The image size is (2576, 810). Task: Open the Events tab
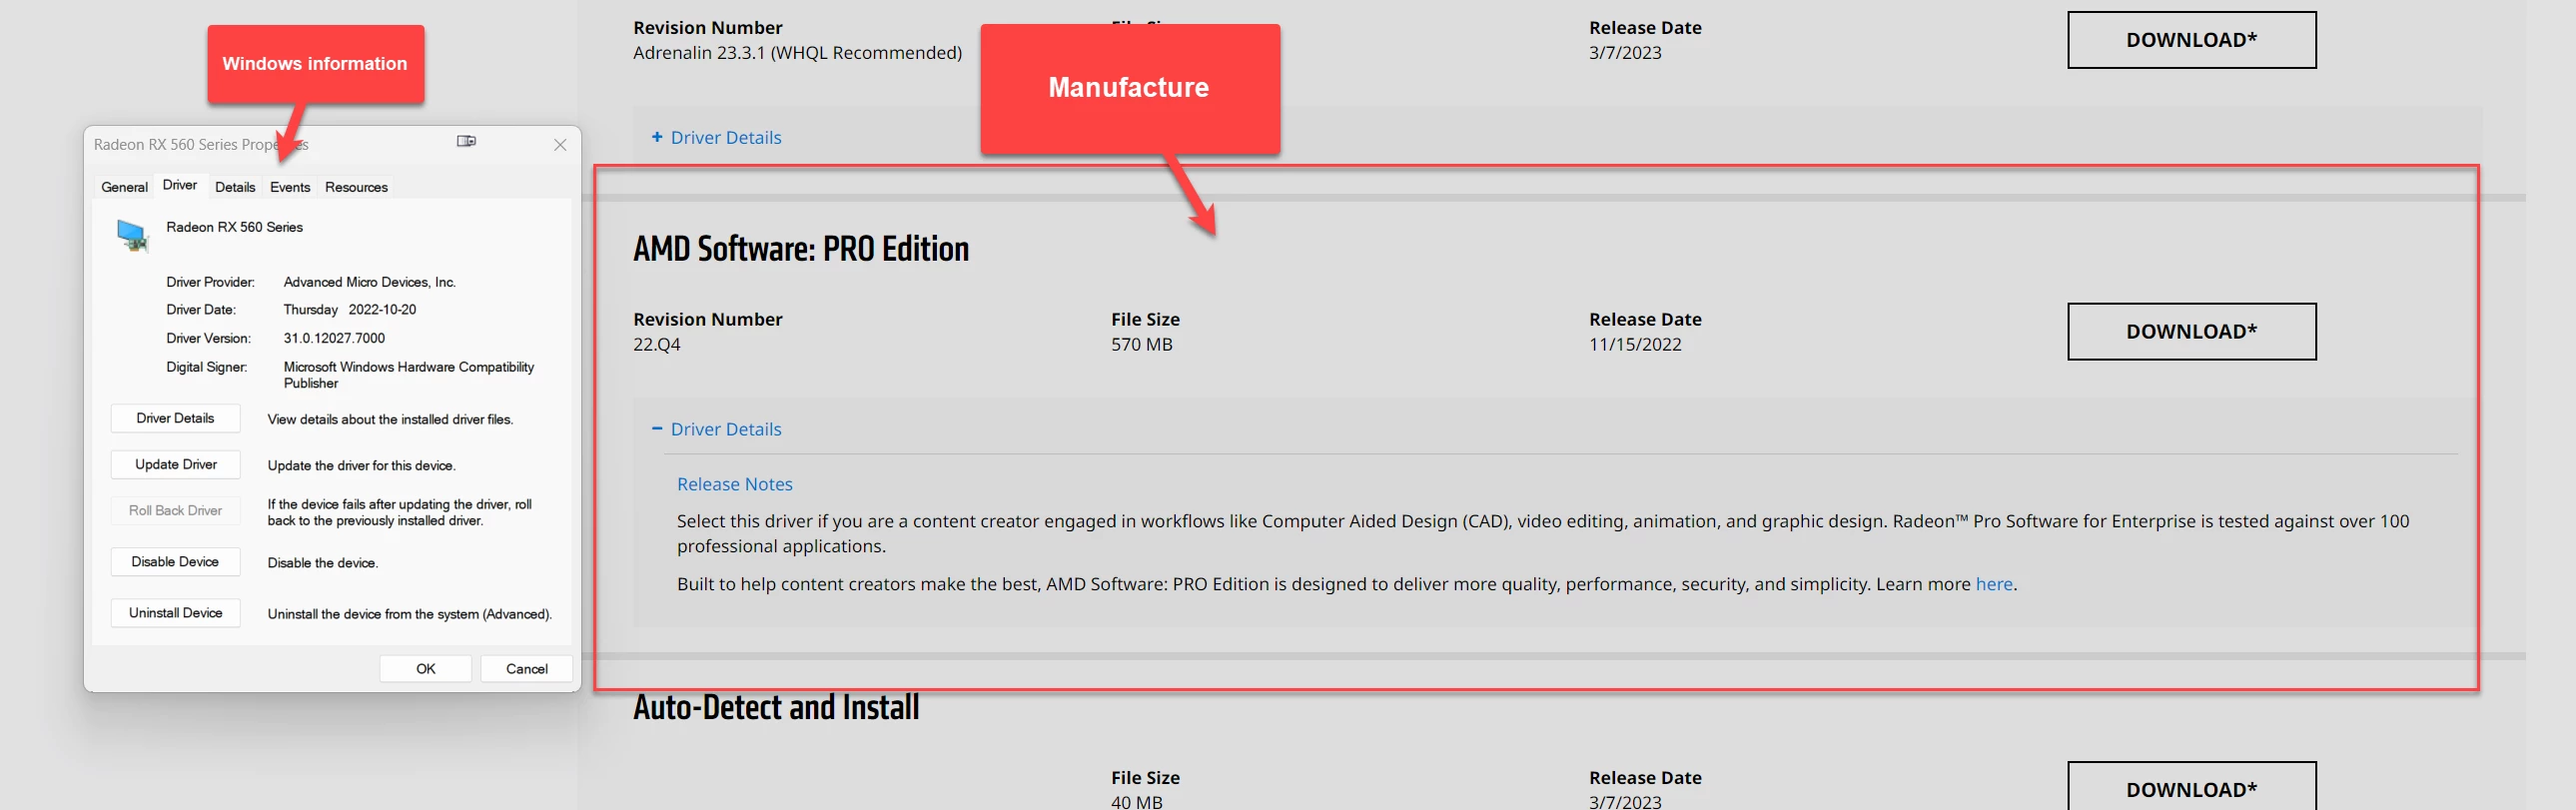(x=290, y=187)
